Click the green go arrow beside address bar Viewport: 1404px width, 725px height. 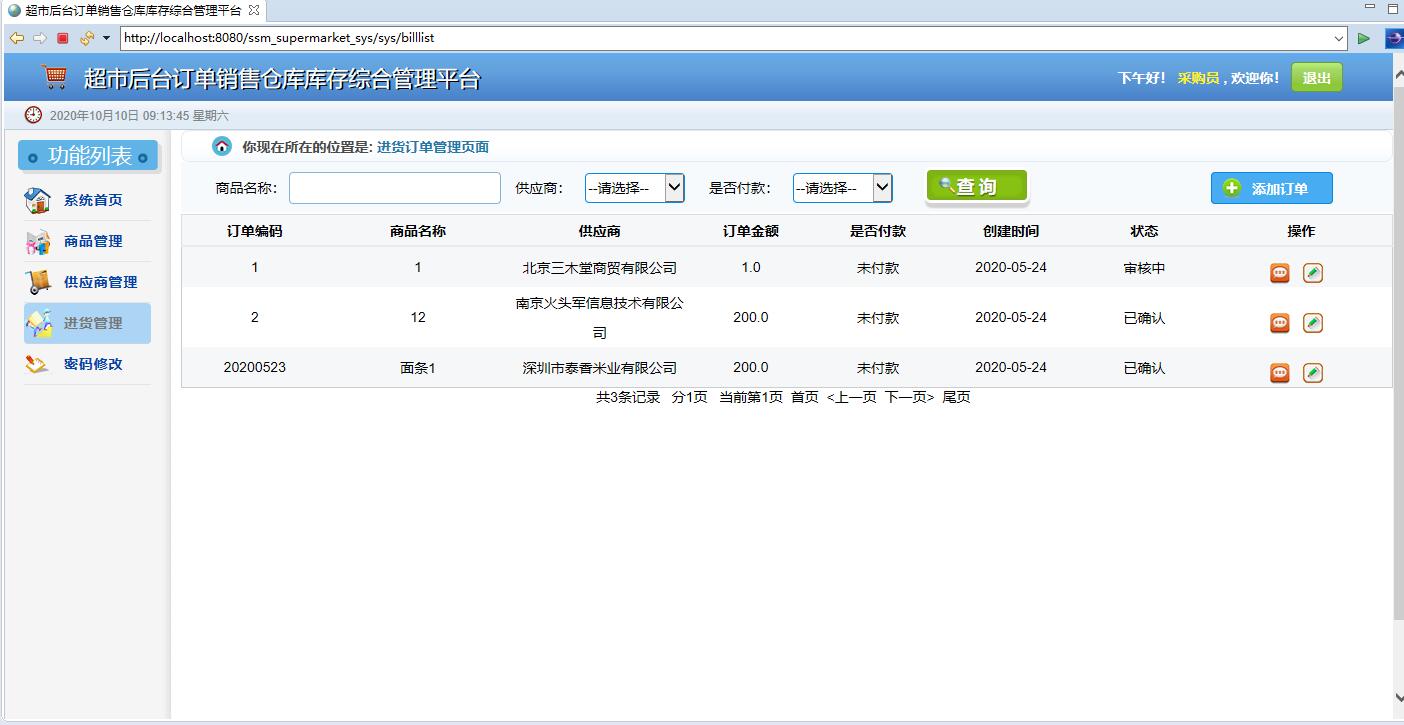click(x=1364, y=37)
